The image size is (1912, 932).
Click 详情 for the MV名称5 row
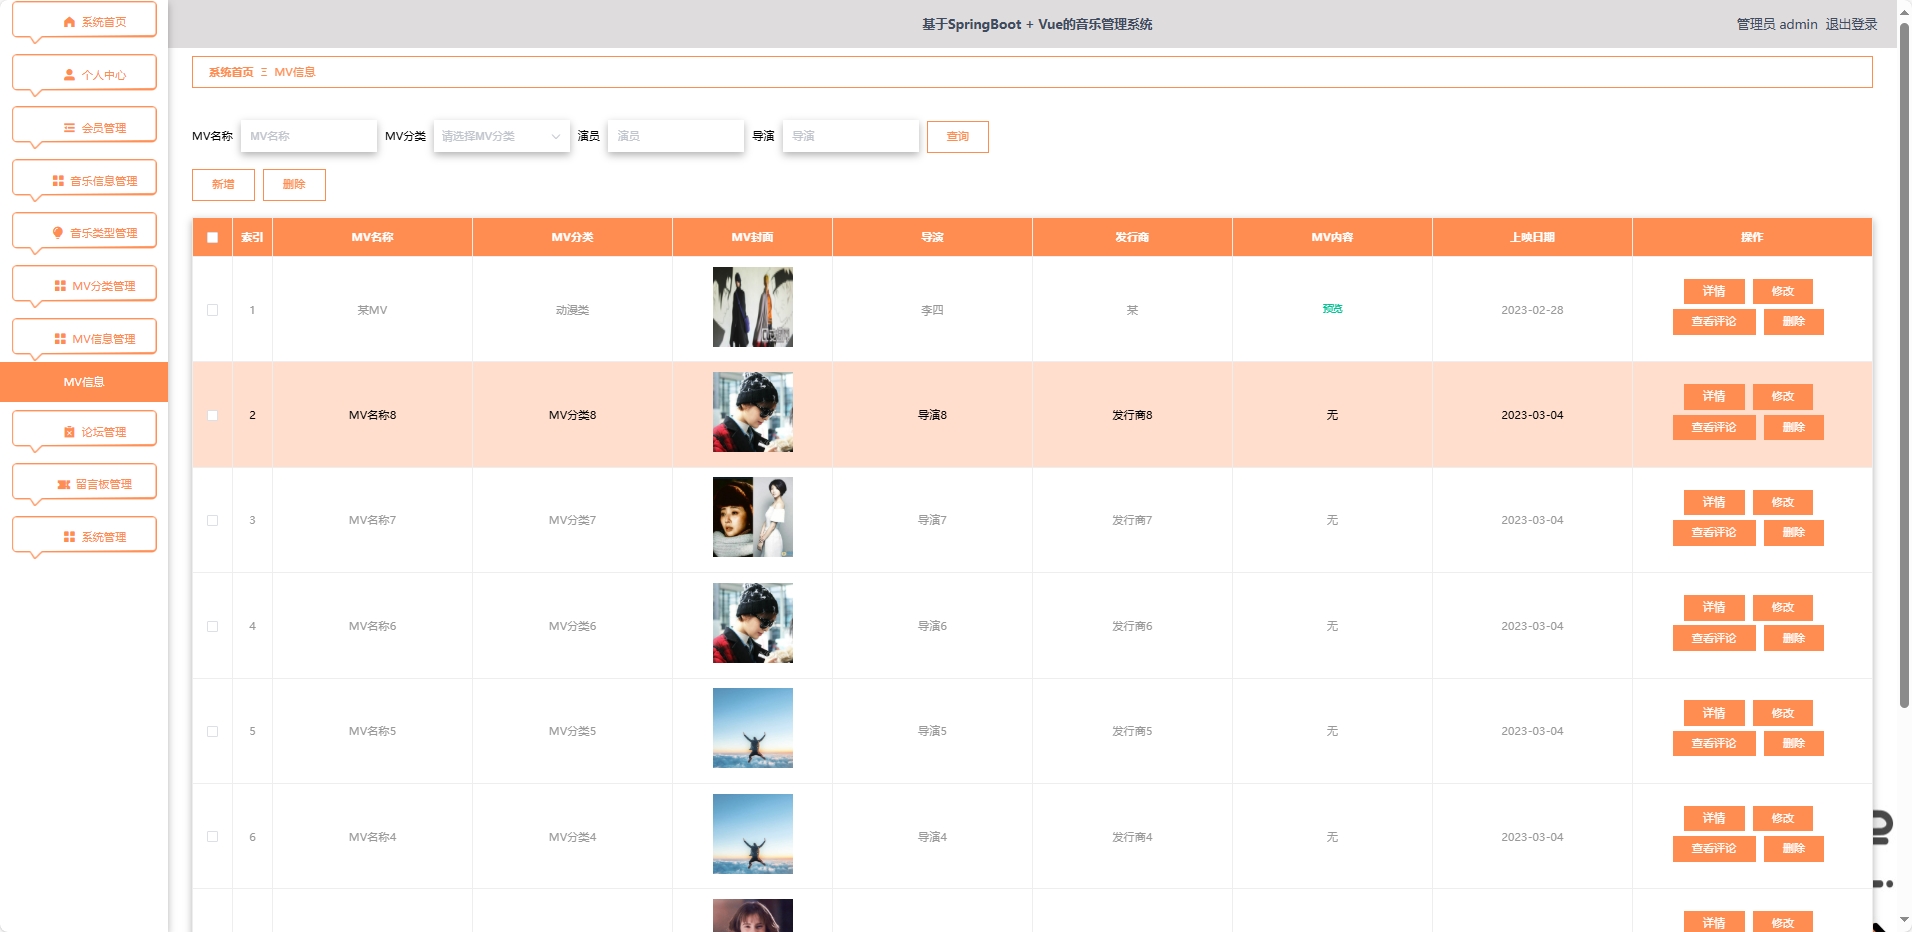[1714, 713]
